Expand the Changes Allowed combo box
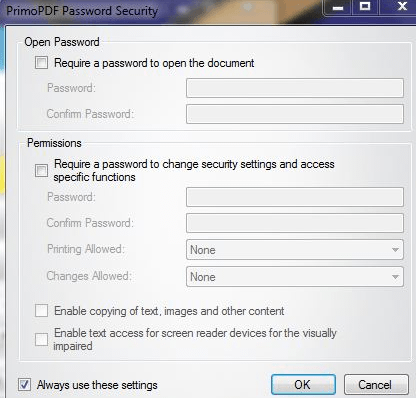 tap(295, 277)
